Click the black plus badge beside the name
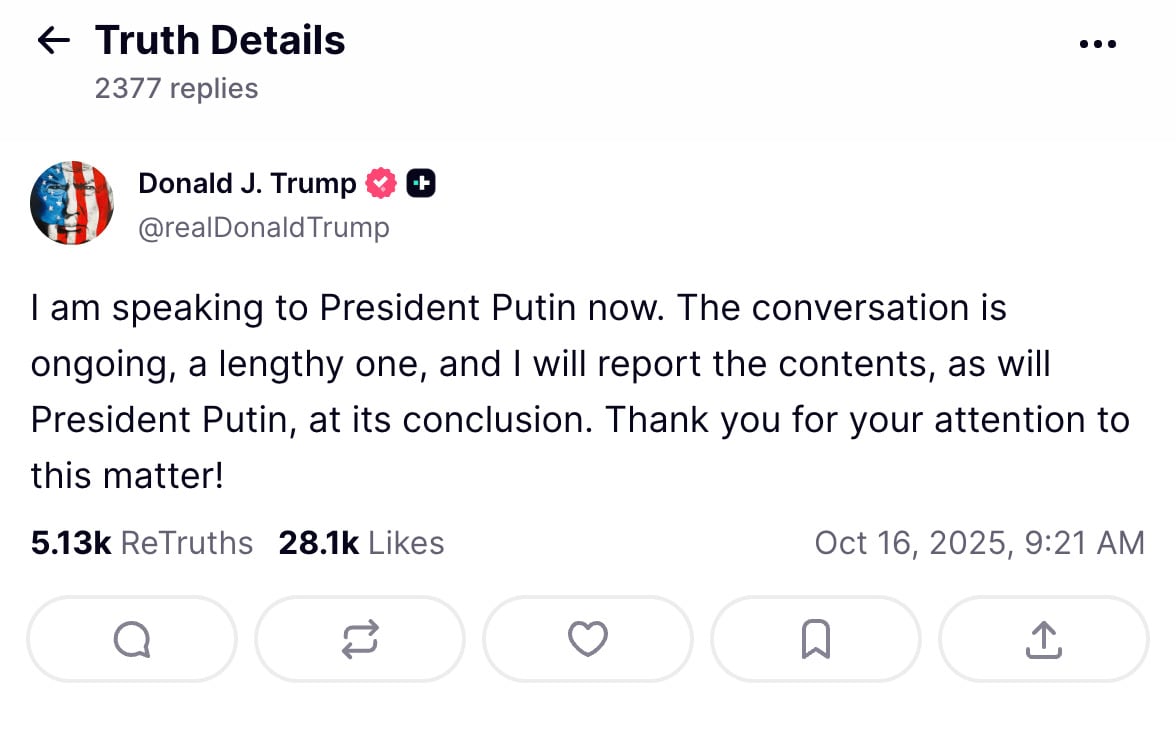 pos(421,184)
